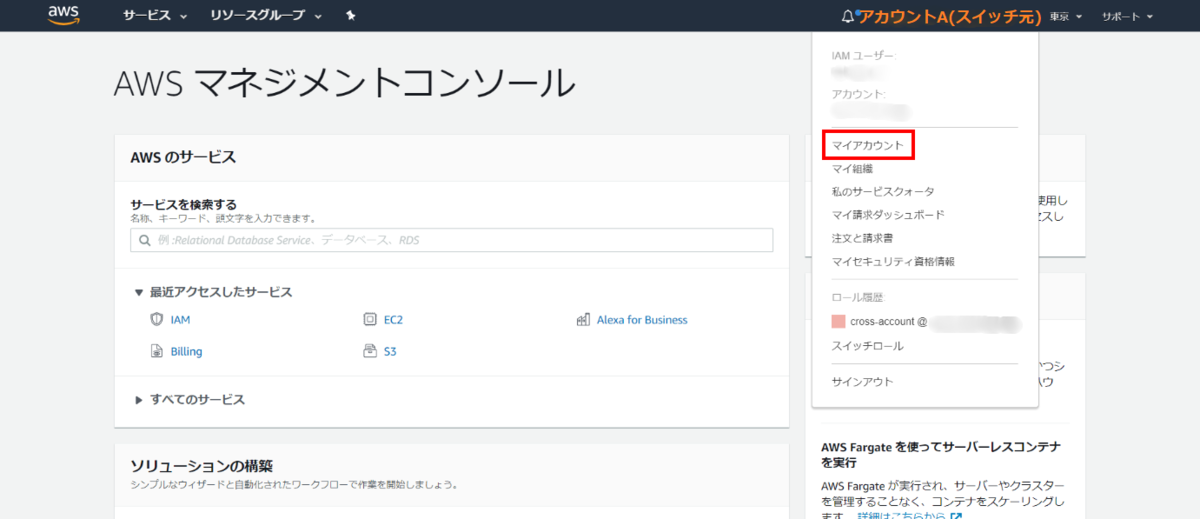Open マイセキュリティ資格情報 menu entry
Viewport: 1200px width, 519px height.
click(x=893, y=261)
